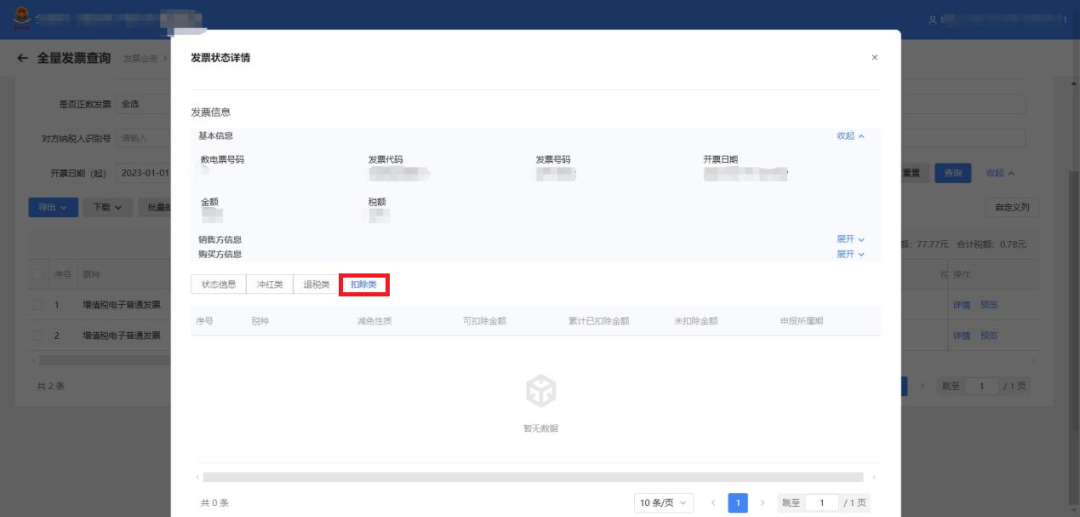Expand the 购买方信息 section
The height and width of the screenshot is (517, 1080).
click(x=851, y=254)
